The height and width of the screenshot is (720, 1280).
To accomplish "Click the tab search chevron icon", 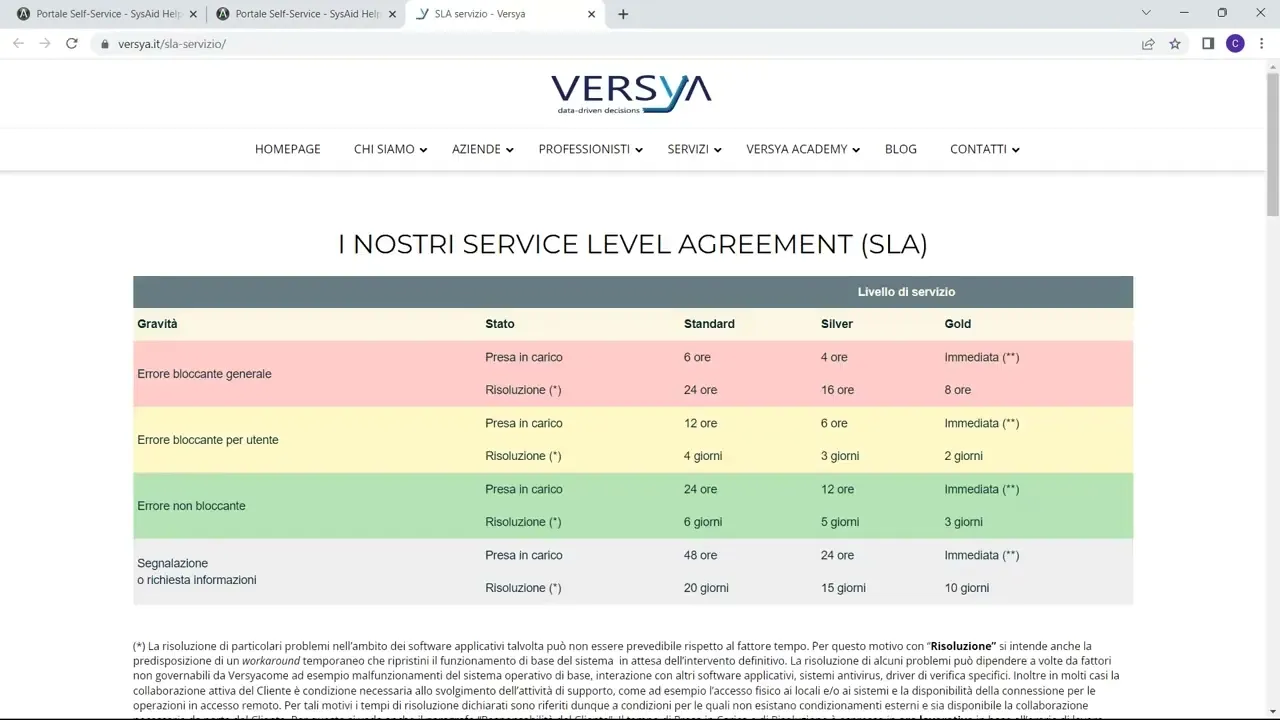I will [1145, 13].
